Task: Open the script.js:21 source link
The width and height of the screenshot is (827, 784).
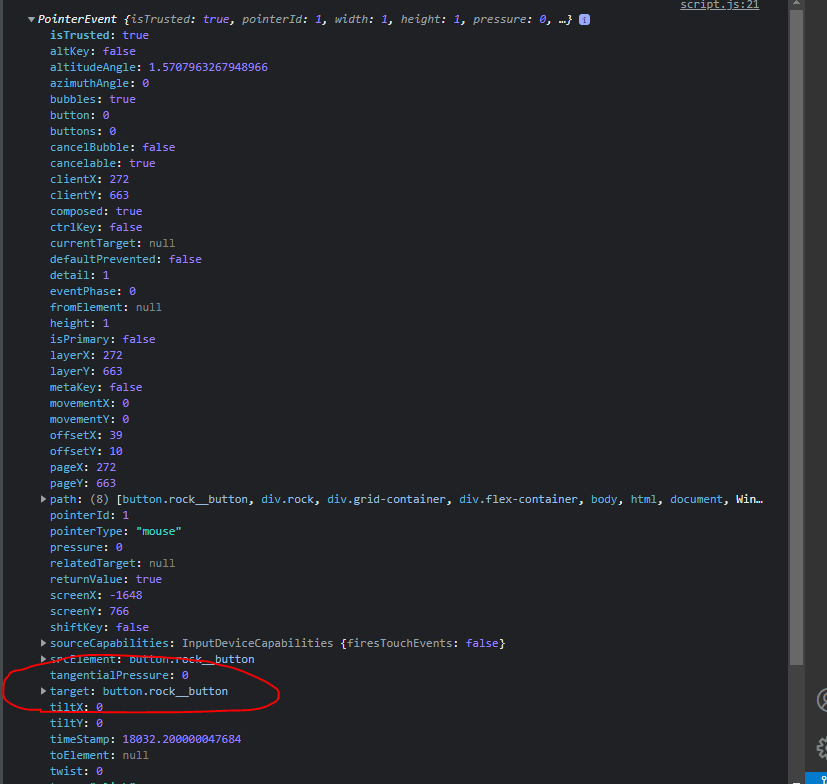Action: pos(719,5)
